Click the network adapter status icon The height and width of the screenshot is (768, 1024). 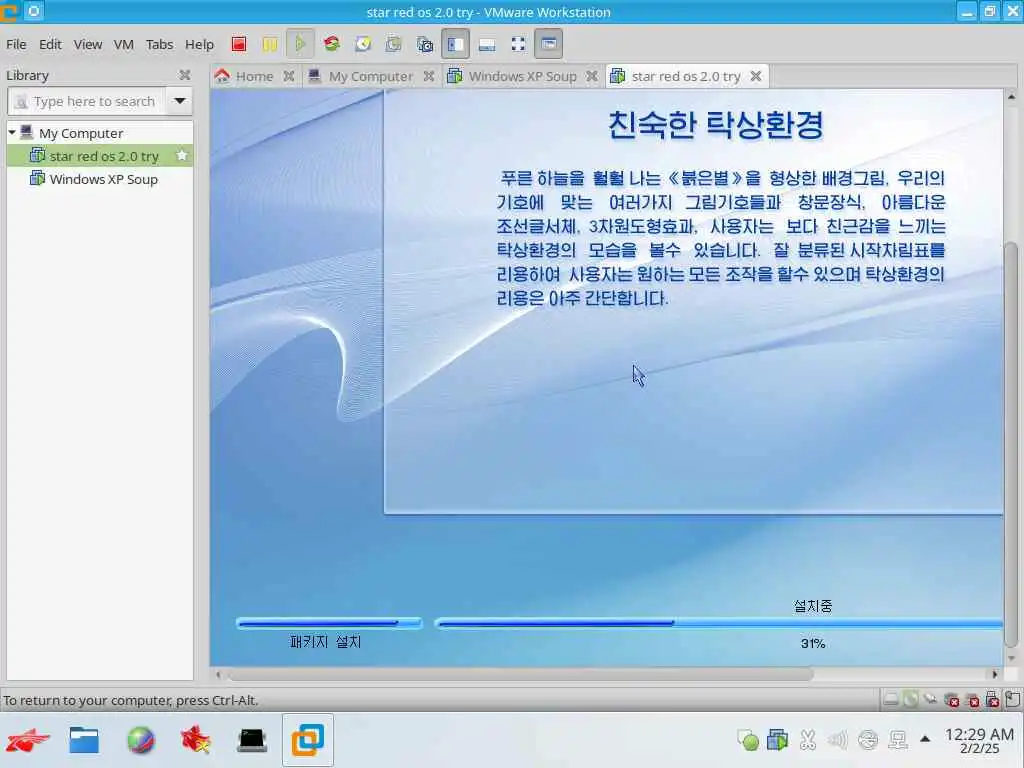(930, 700)
